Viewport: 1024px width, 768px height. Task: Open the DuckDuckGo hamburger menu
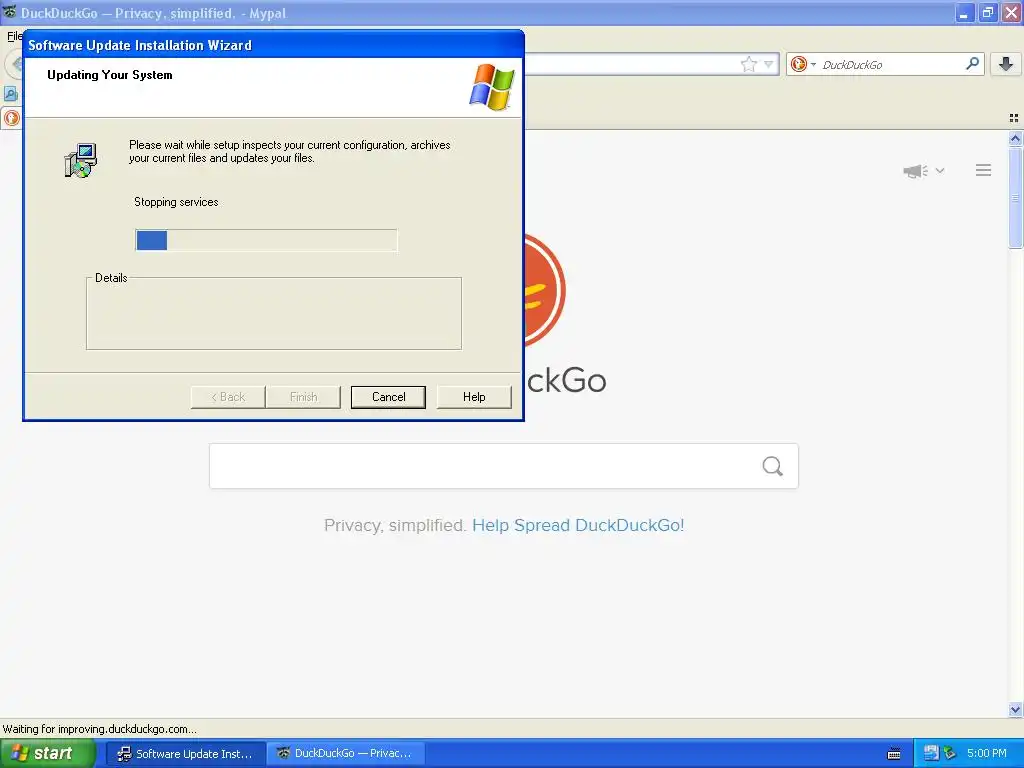pos(983,170)
